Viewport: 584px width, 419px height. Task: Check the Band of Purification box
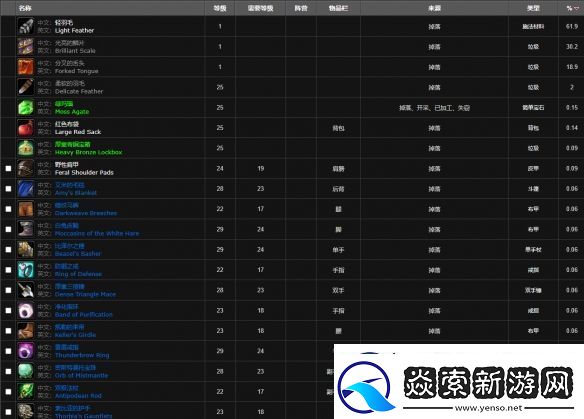(8, 311)
